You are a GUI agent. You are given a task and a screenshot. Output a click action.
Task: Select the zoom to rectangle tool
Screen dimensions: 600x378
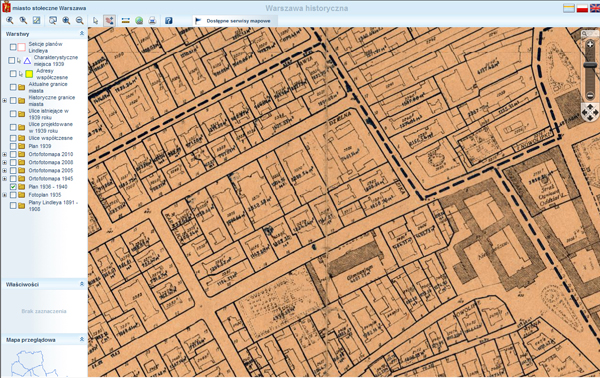(53, 20)
